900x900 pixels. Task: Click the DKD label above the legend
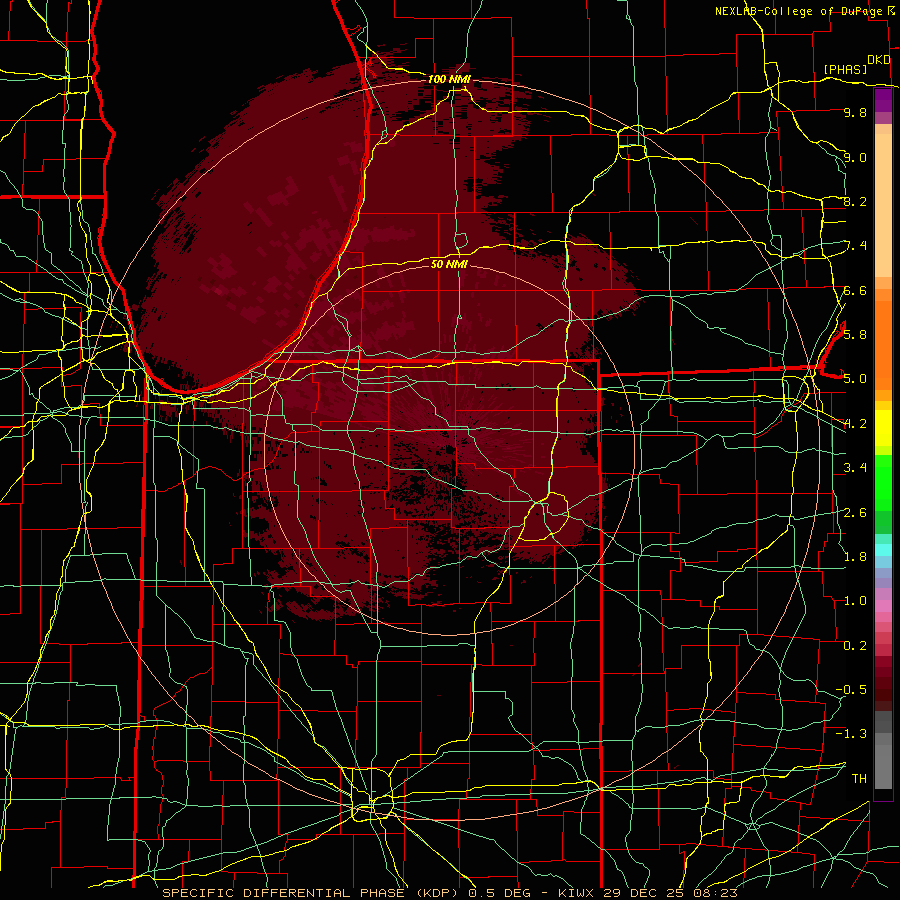coord(878,60)
